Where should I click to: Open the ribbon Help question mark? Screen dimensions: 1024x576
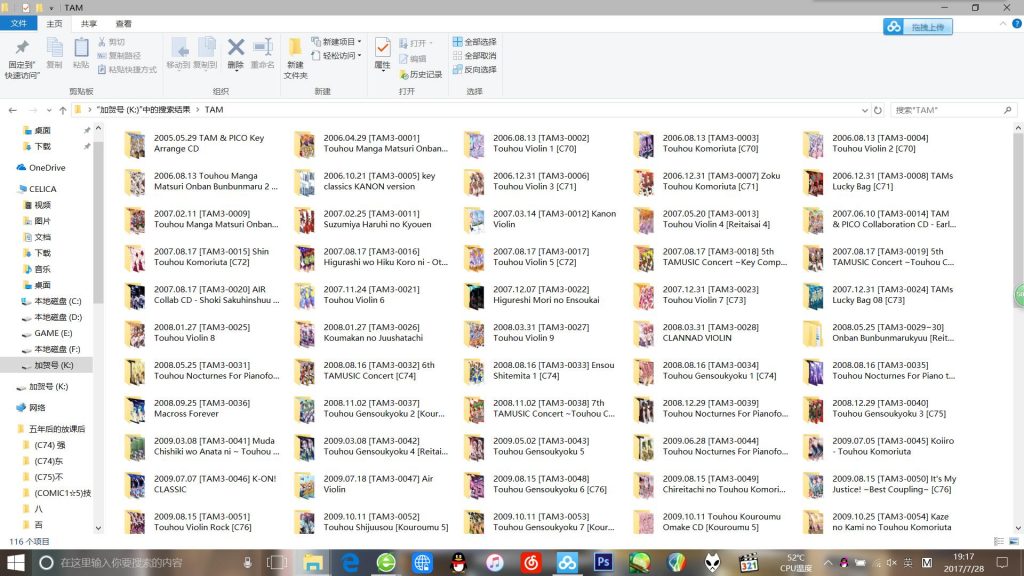coord(1016,24)
